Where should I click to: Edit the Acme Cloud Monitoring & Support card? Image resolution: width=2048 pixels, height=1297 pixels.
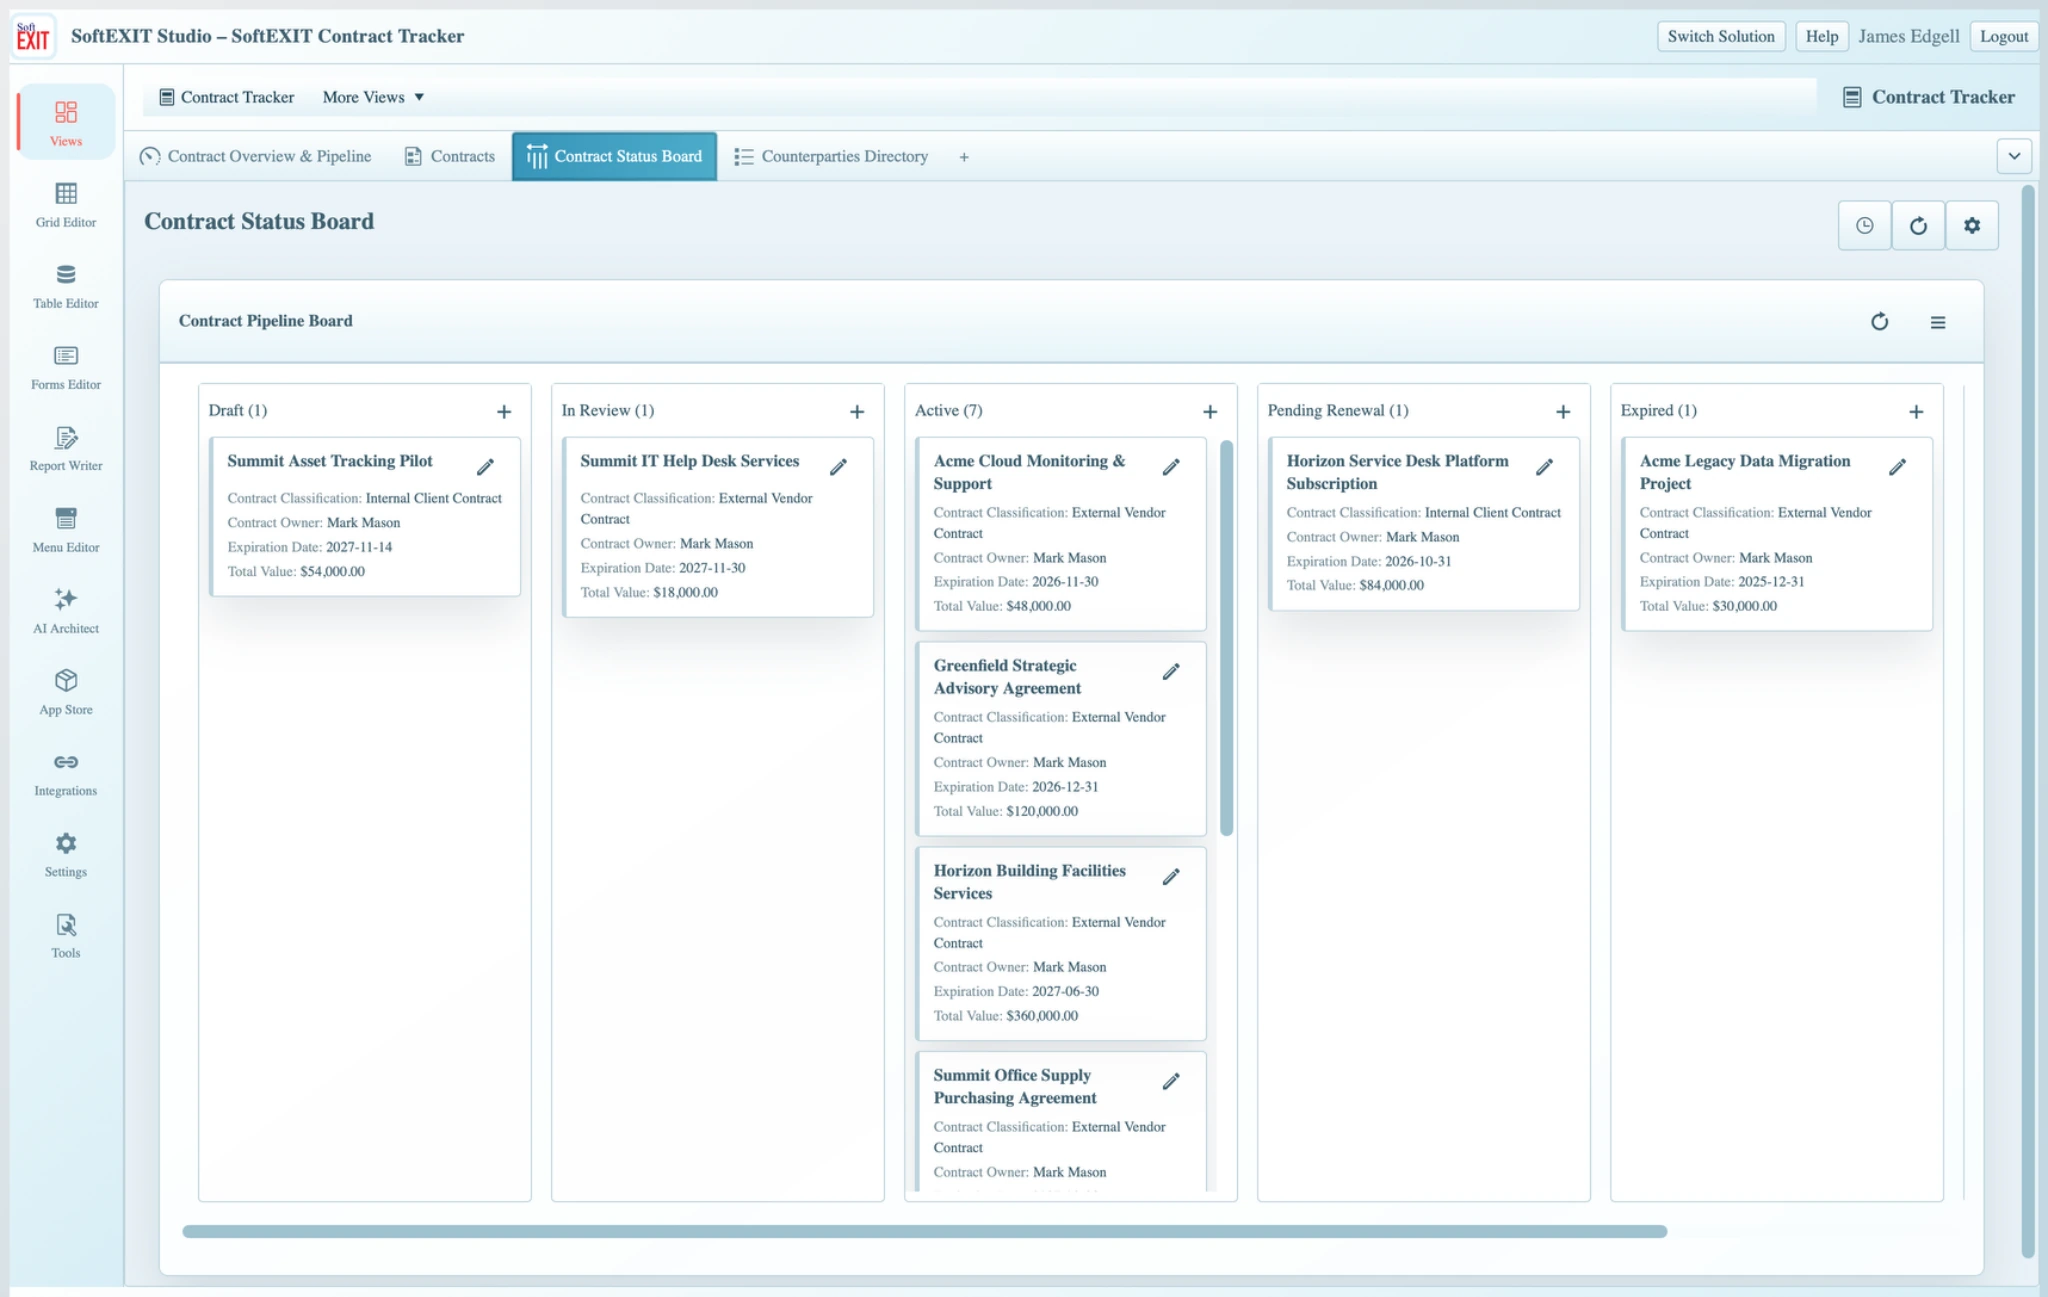coord(1171,467)
